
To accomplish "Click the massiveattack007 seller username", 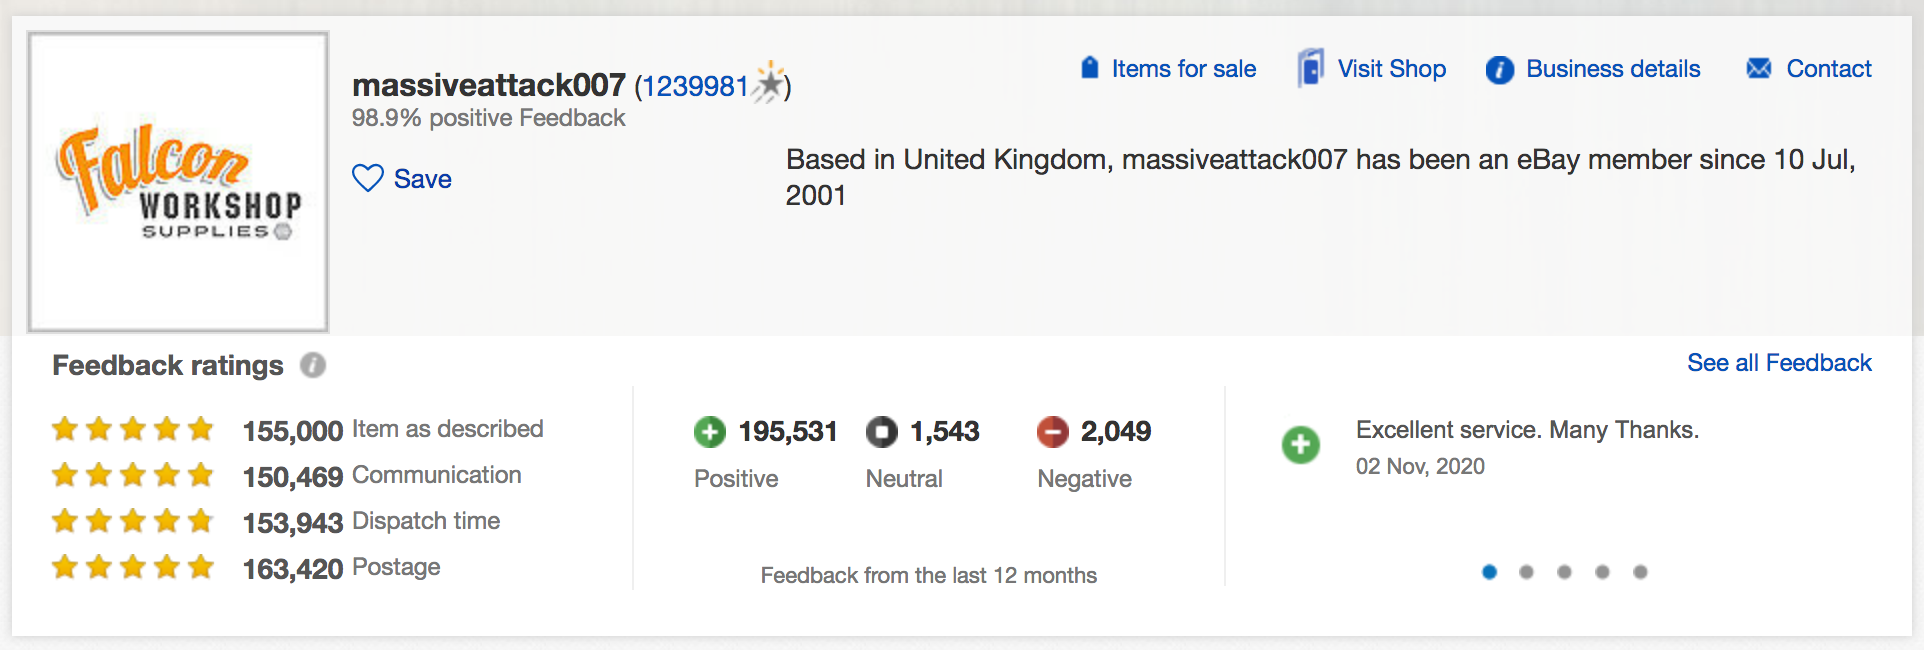I will click(489, 86).
